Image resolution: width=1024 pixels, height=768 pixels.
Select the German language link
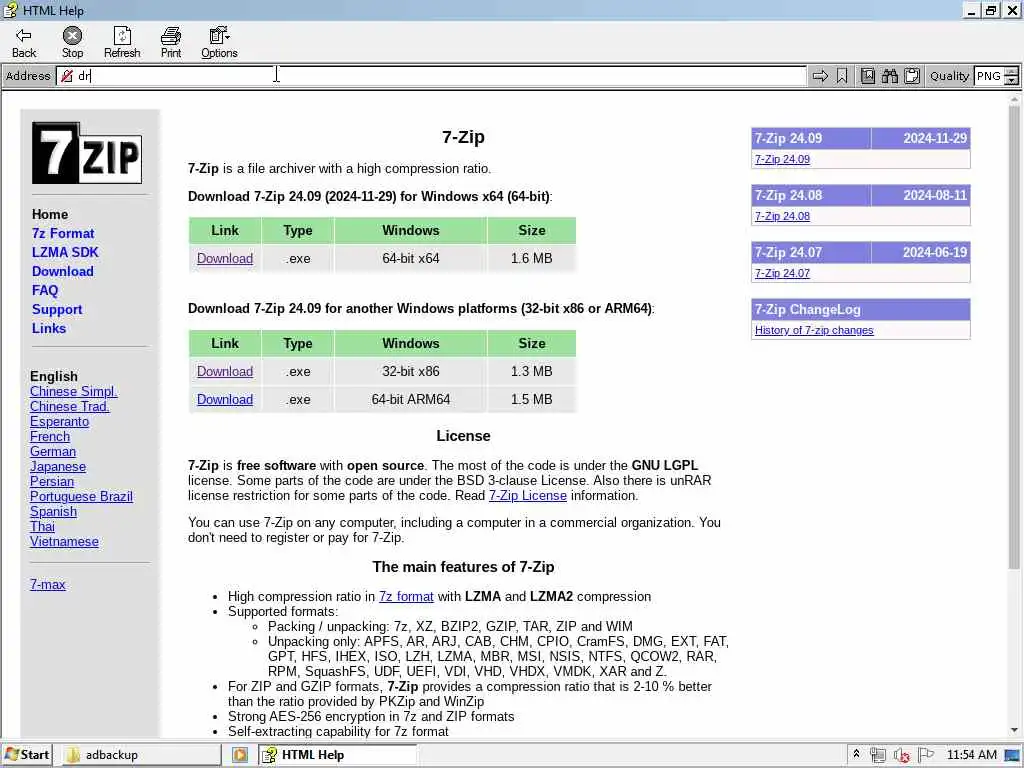coord(52,451)
